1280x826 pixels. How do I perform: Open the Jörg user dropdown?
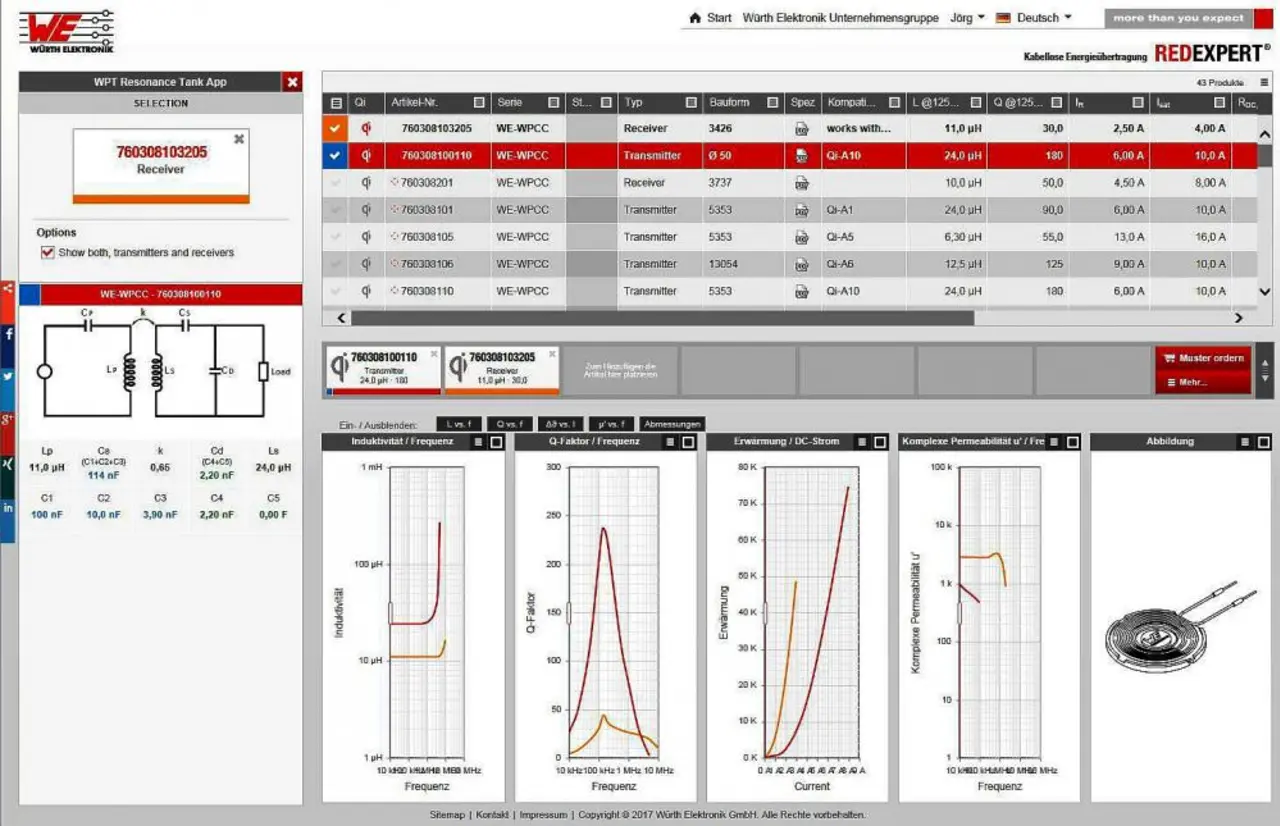tap(967, 18)
